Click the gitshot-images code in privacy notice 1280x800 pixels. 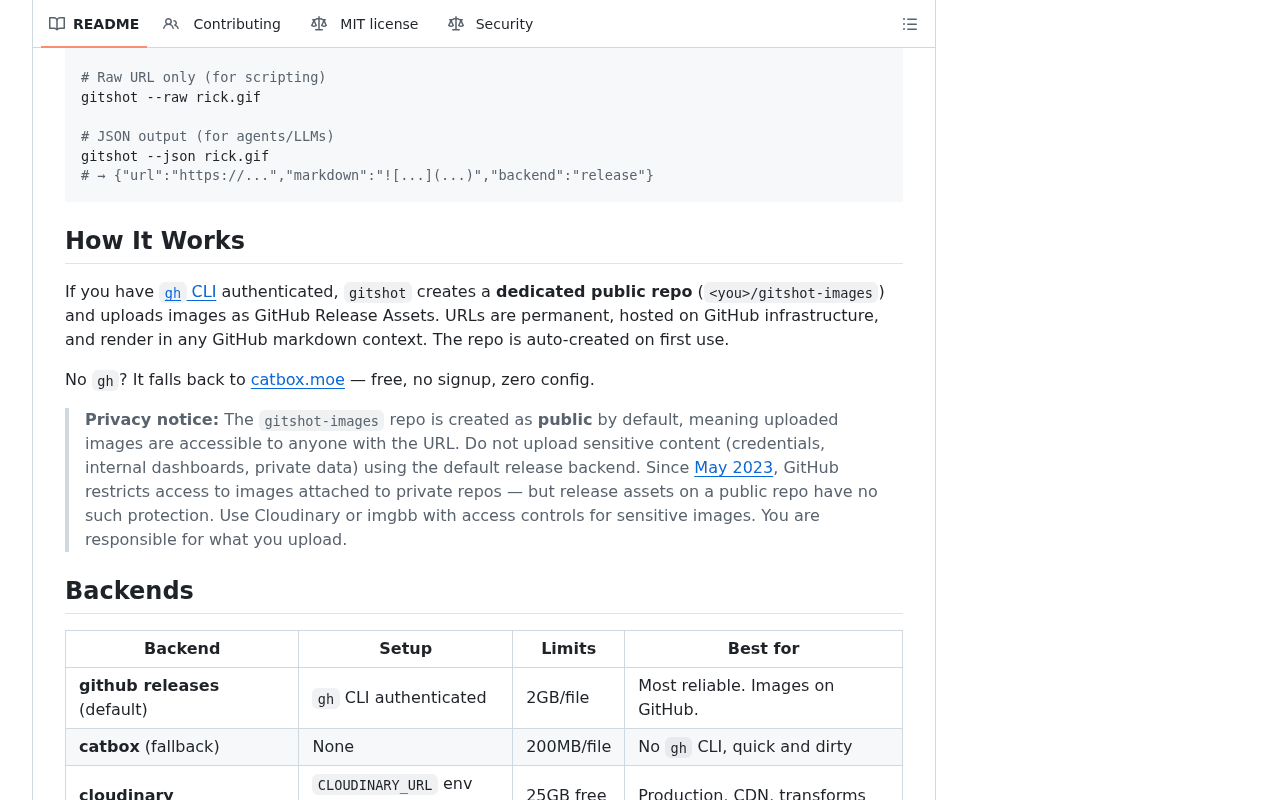click(321, 421)
